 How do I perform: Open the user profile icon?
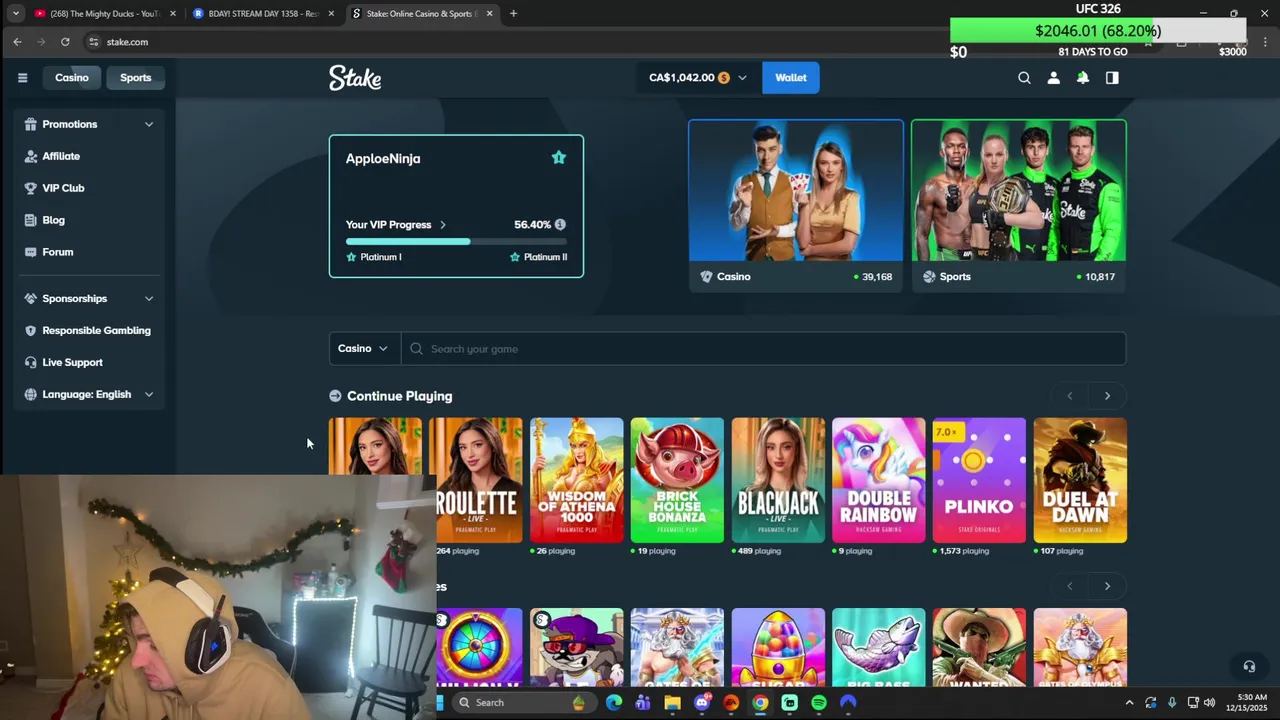pyautogui.click(x=1053, y=77)
